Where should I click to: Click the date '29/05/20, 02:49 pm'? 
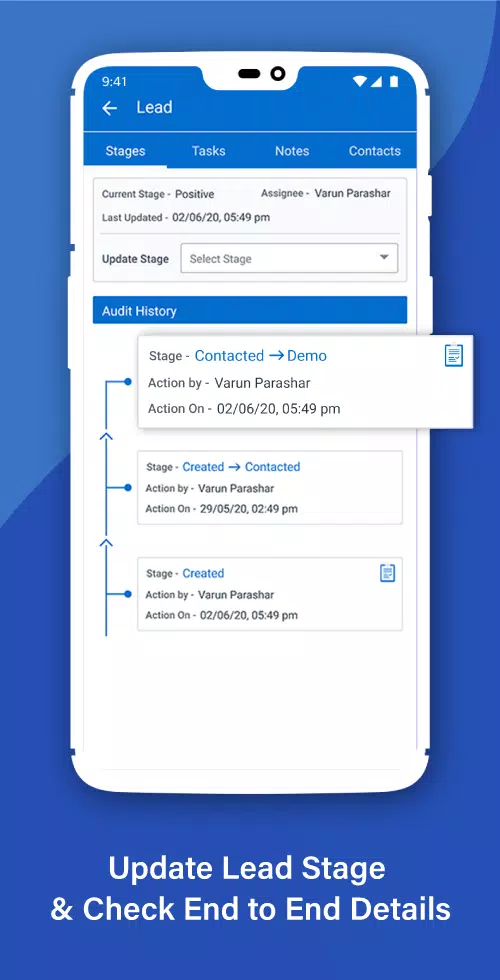(249, 509)
